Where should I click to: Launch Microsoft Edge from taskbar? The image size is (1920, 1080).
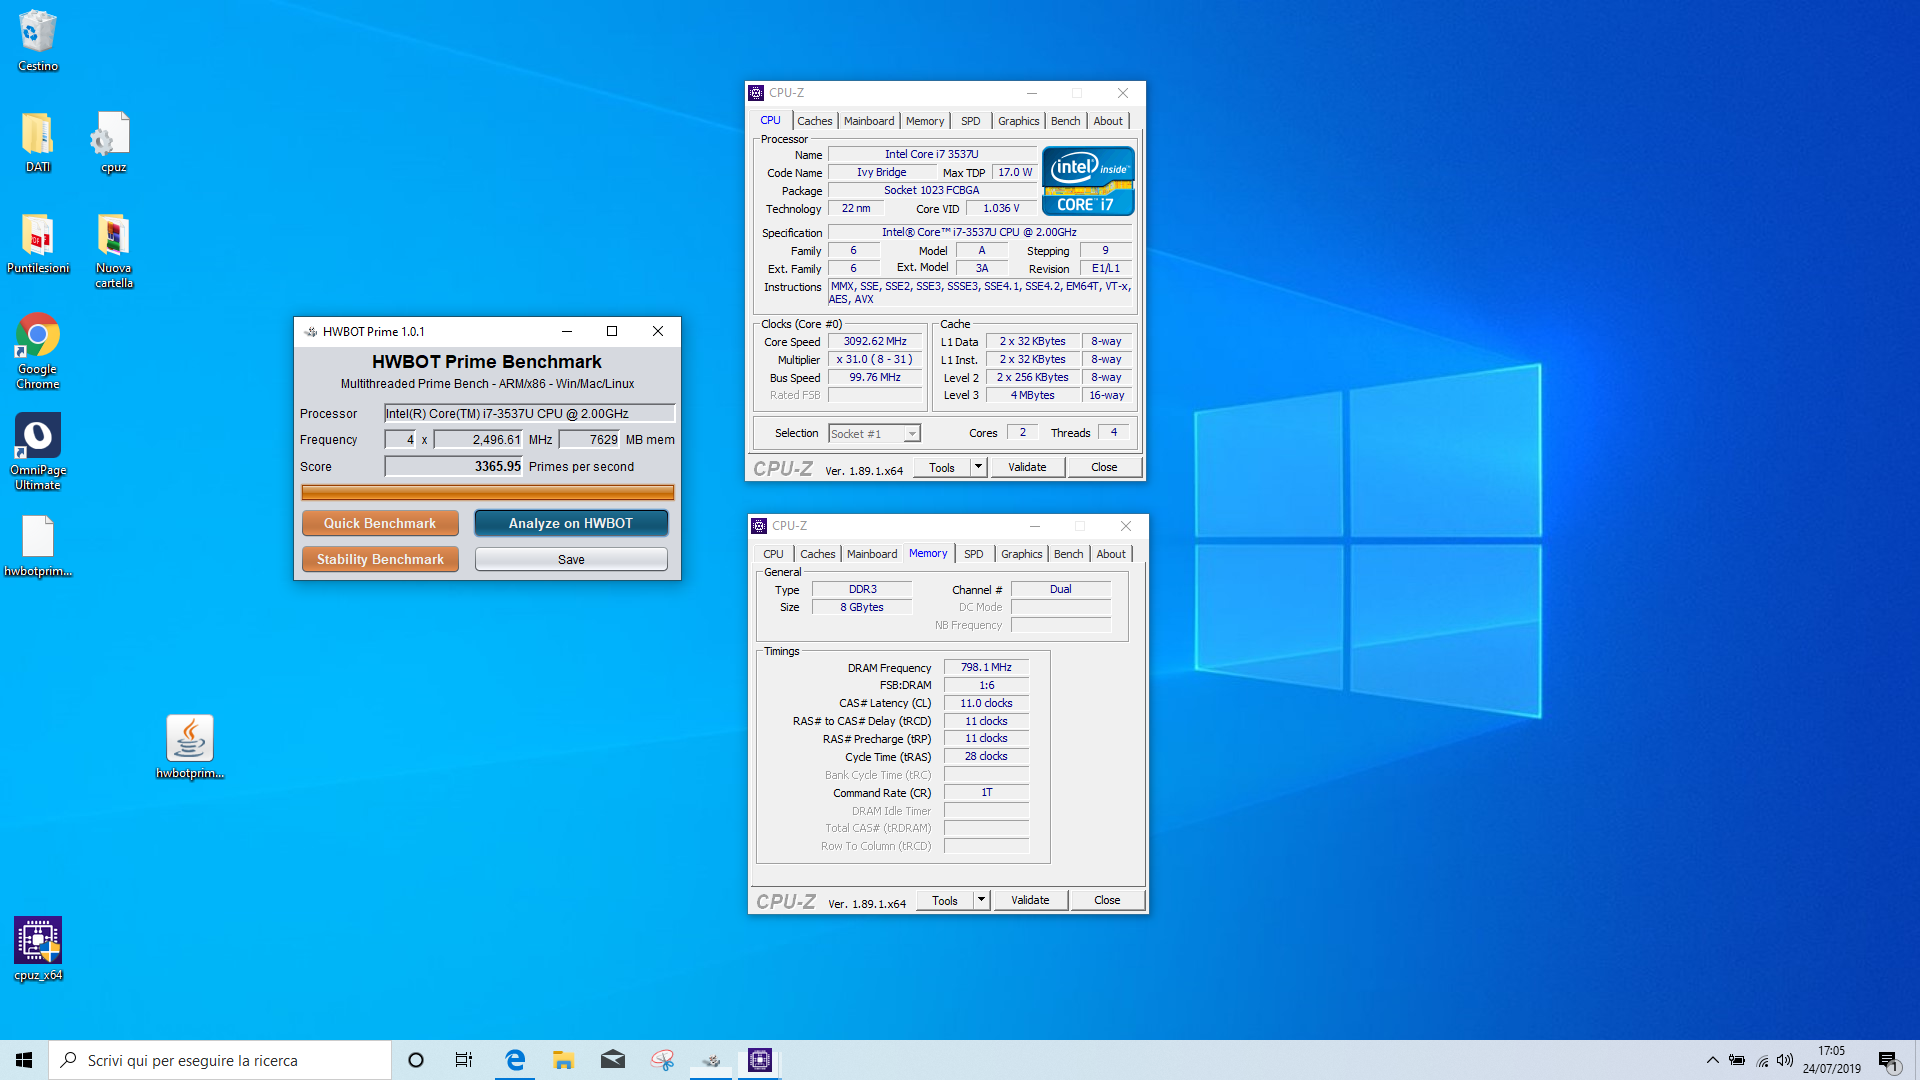tap(515, 1060)
